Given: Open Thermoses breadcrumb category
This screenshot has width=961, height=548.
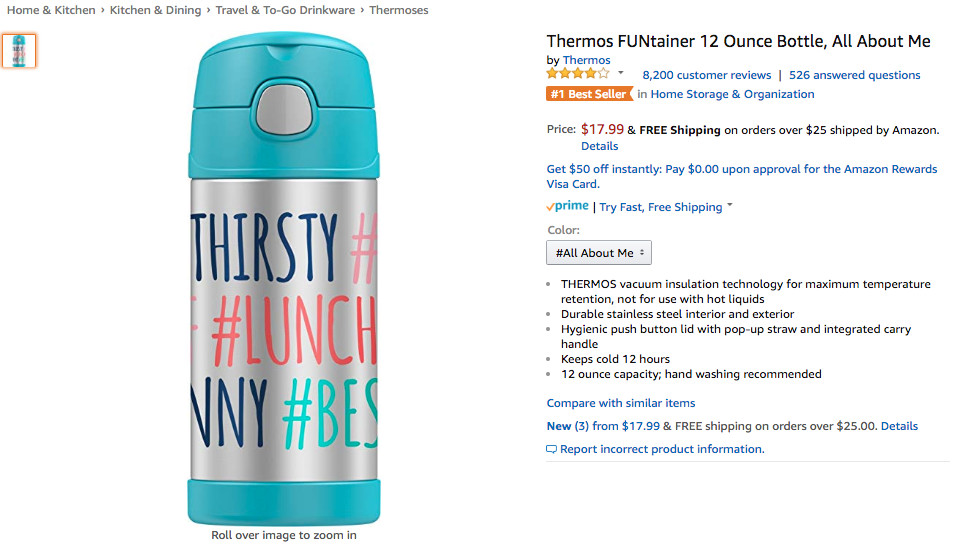Looking at the screenshot, I should tap(398, 10).
